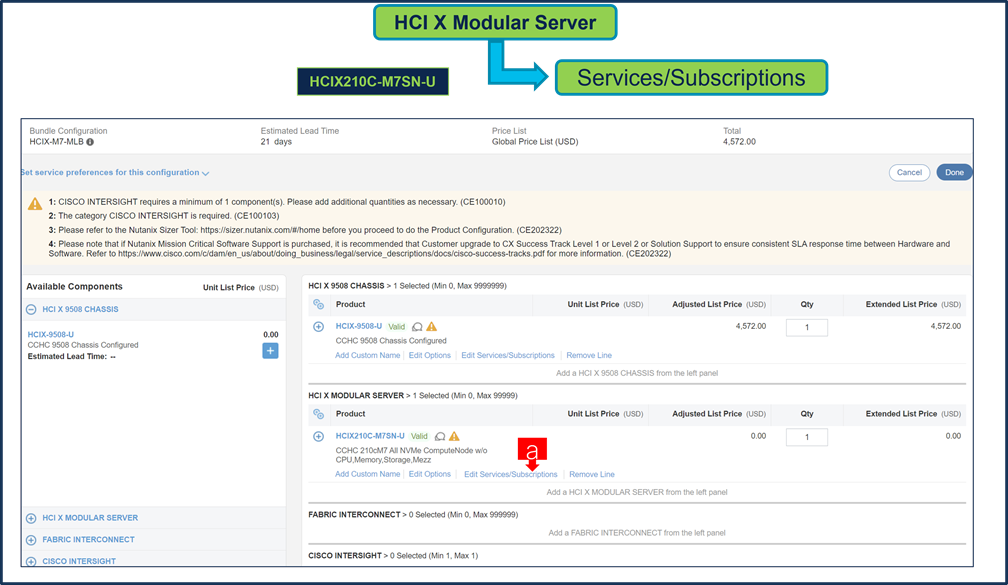The width and height of the screenshot is (1008, 585).
Task: Click the Qty field for HCIX-9508-U
Action: pyautogui.click(x=807, y=327)
